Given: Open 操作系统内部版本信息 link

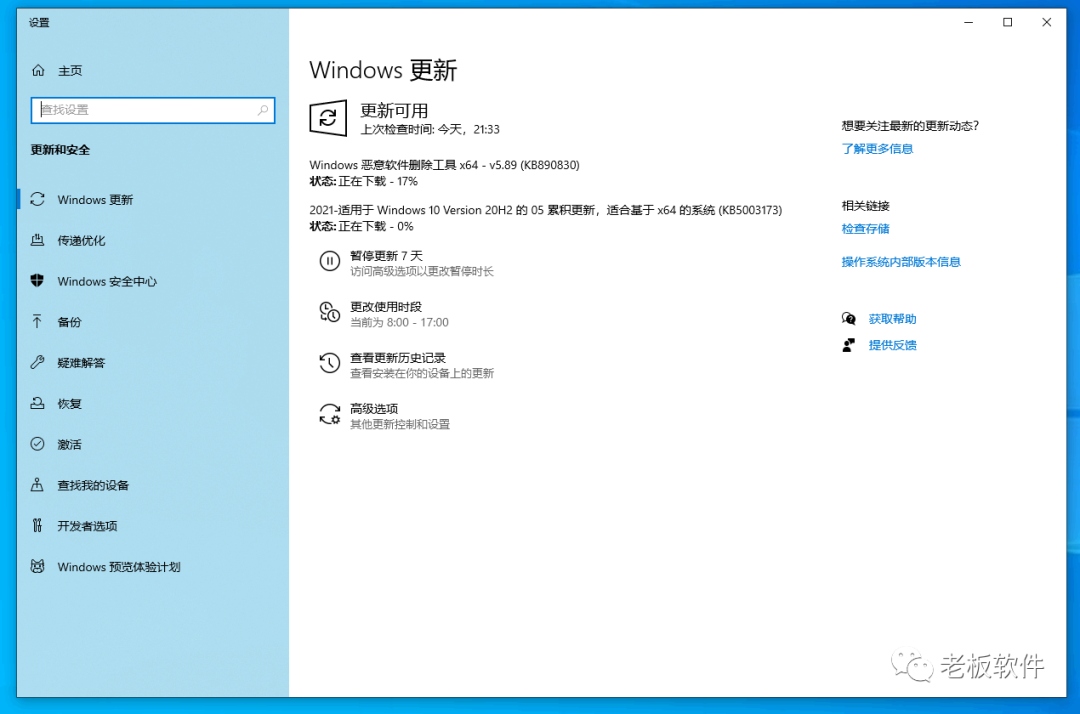Looking at the screenshot, I should 901,262.
